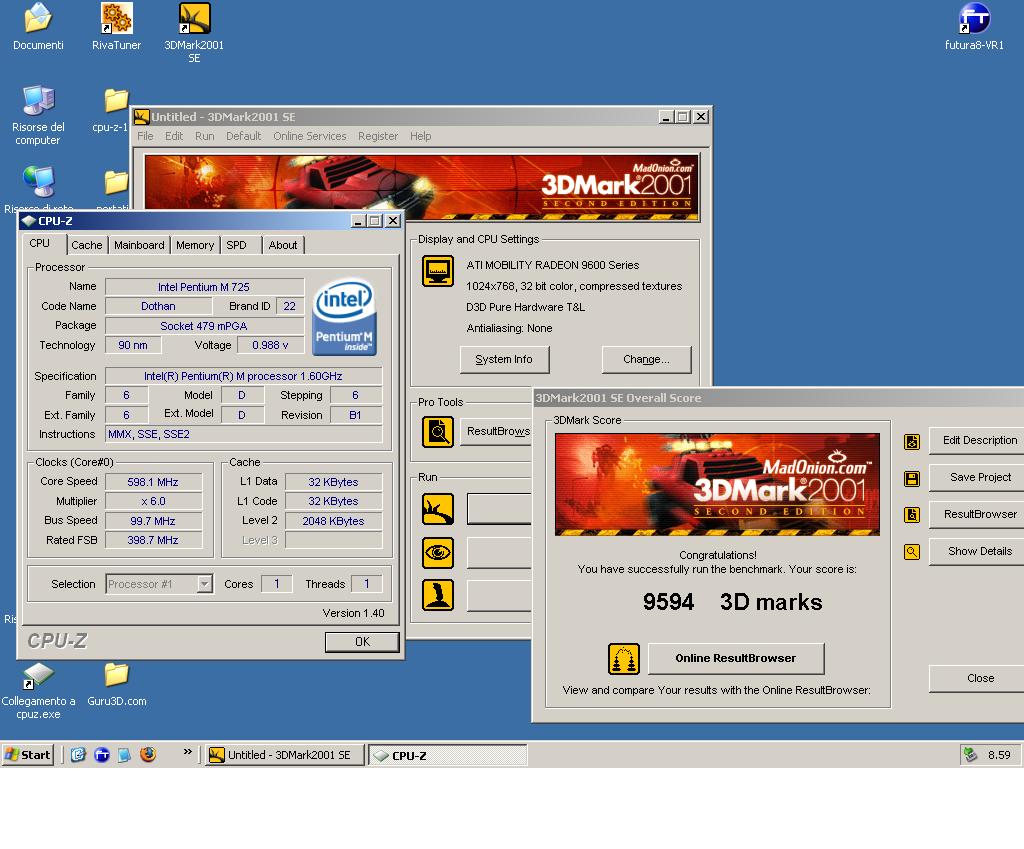The height and width of the screenshot is (849, 1024).
Task: Click the Online ResultBrowser abacus icon
Action: point(624,658)
